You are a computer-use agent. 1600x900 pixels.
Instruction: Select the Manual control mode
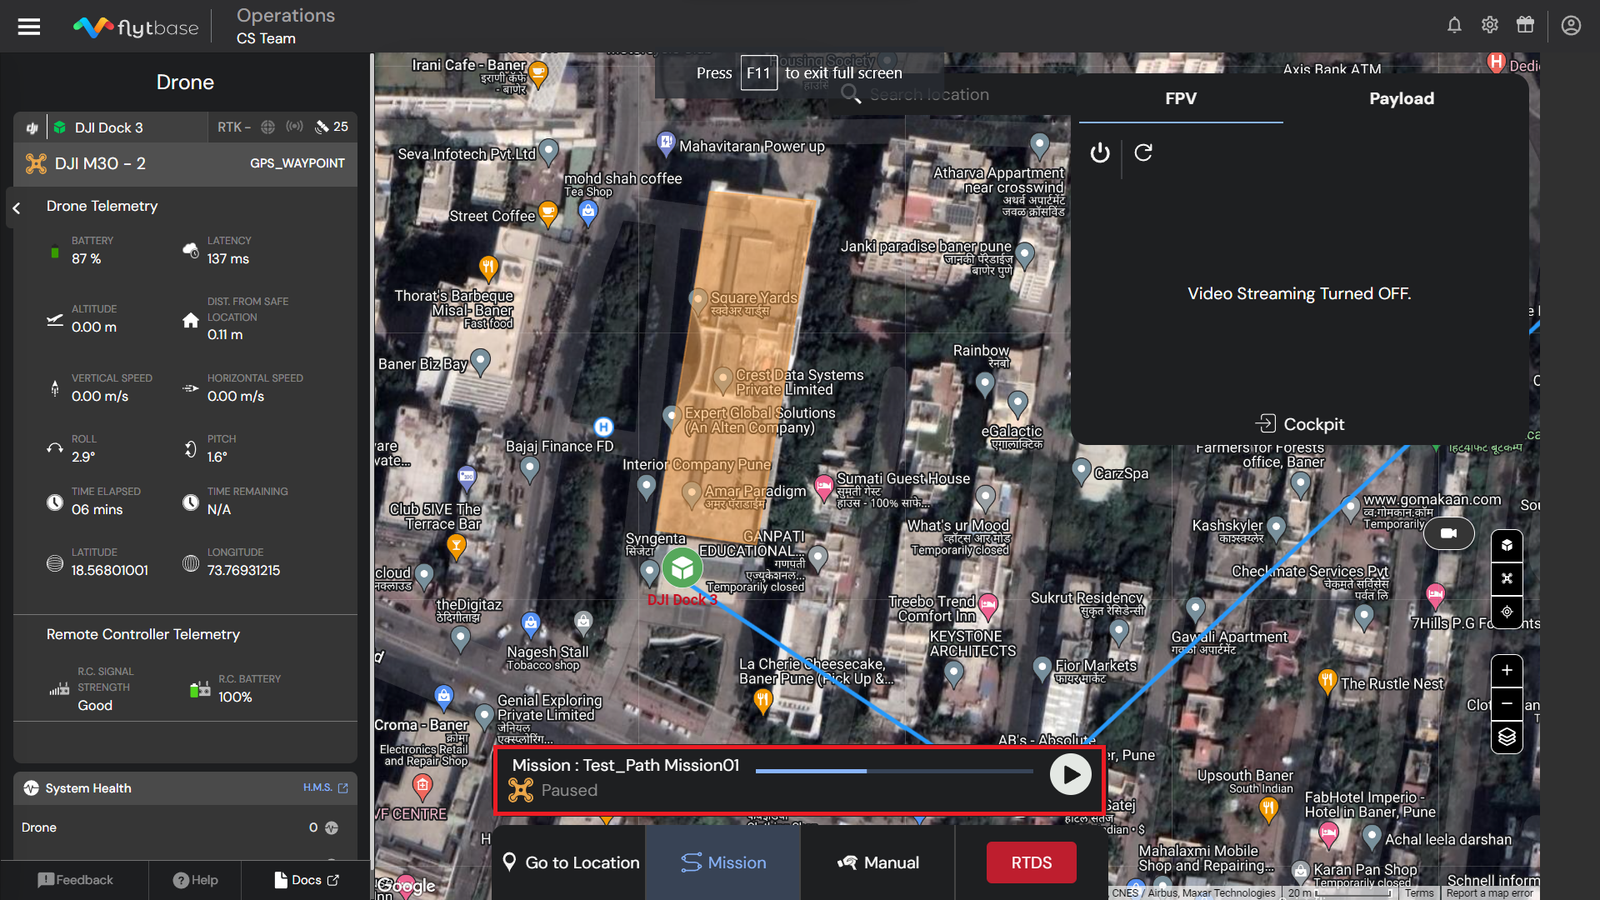point(878,863)
